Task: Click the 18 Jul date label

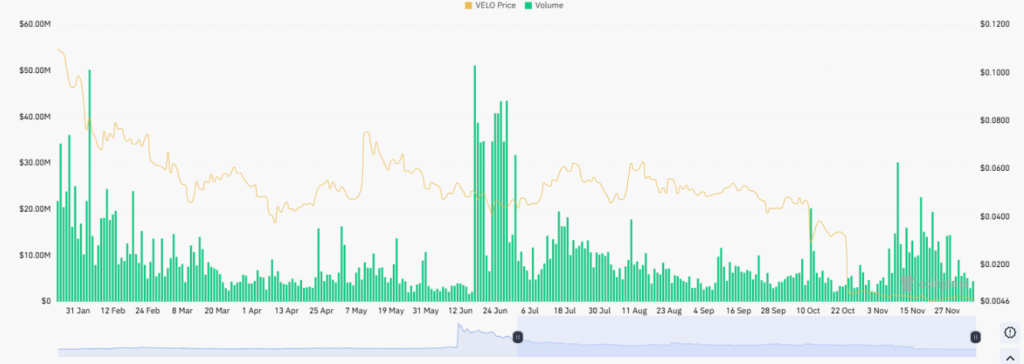Action: pyautogui.click(x=565, y=311)
